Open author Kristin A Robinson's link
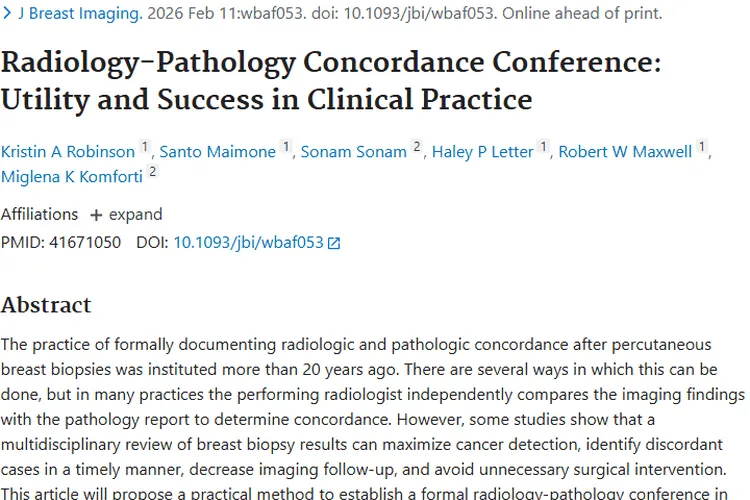This screenshot has height=500, width=750. [68, 152]
